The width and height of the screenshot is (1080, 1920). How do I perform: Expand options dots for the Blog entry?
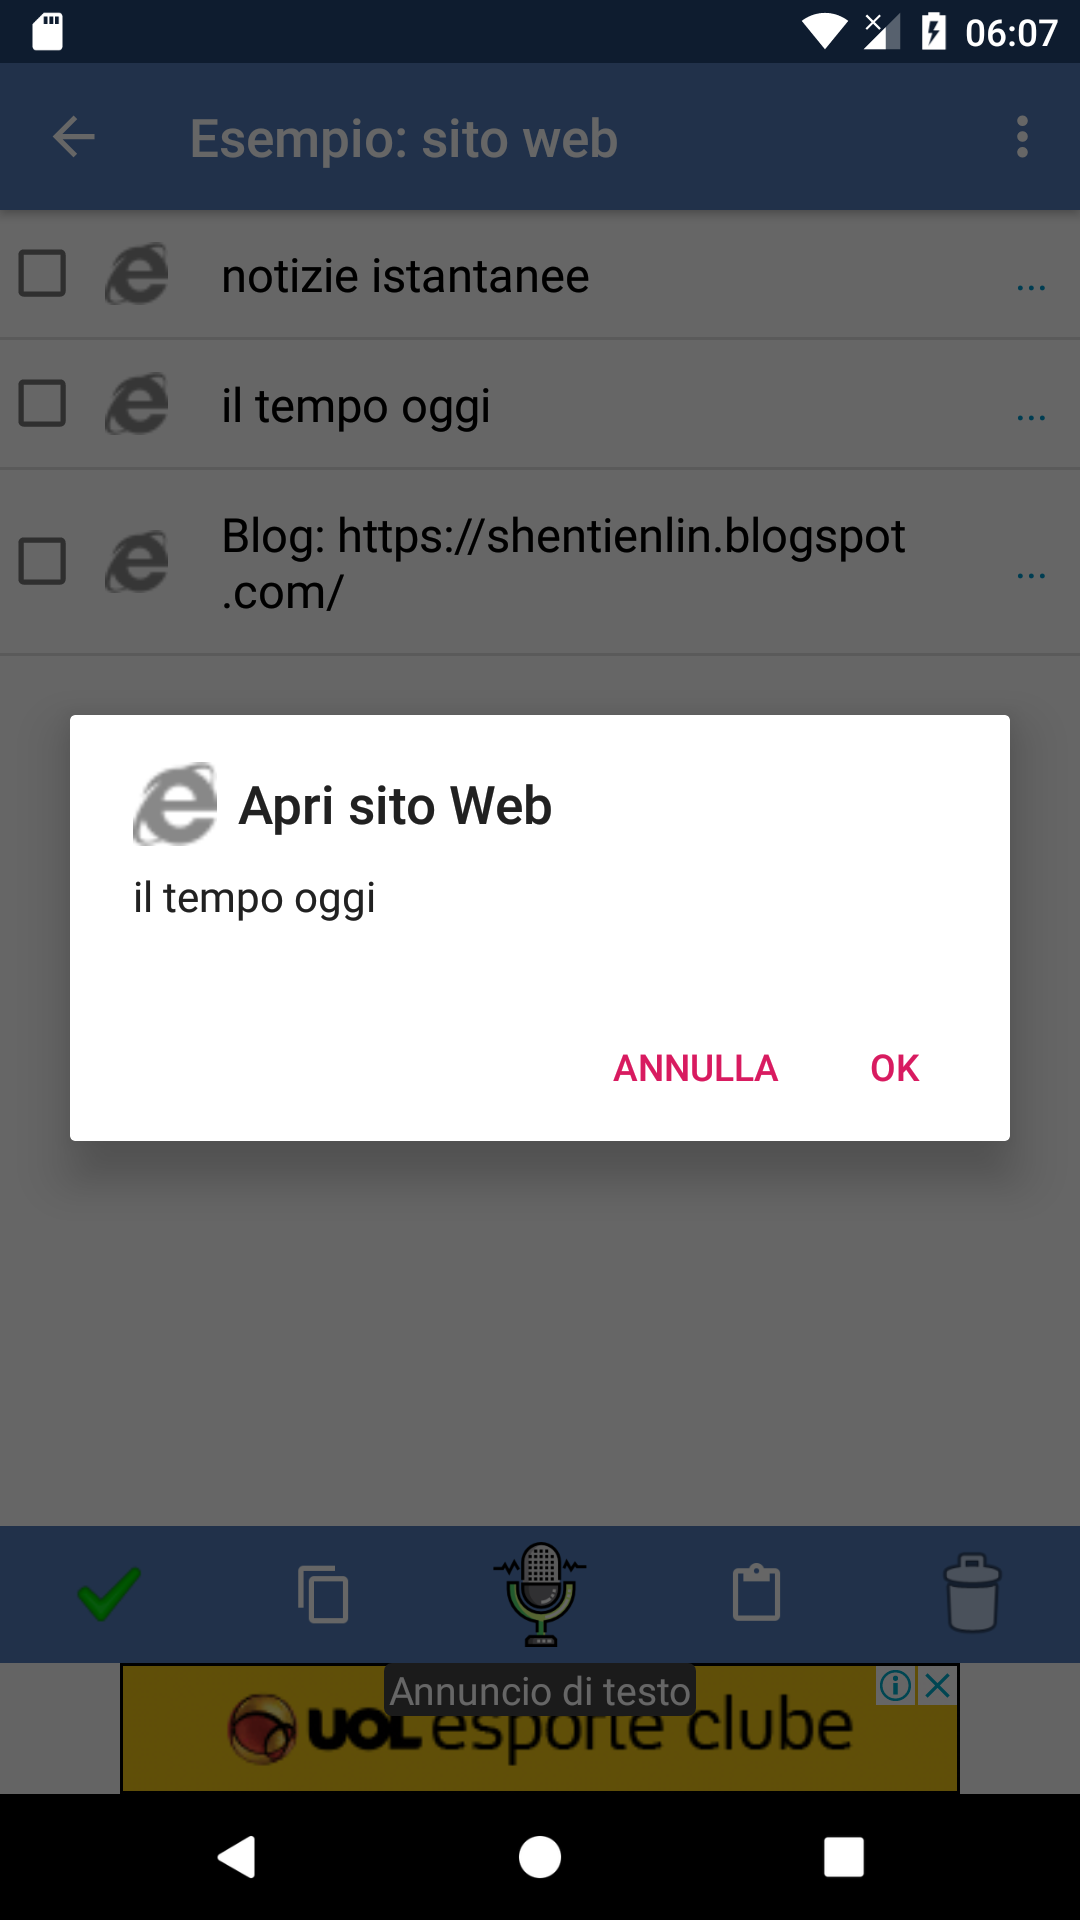click(1031, 575)
